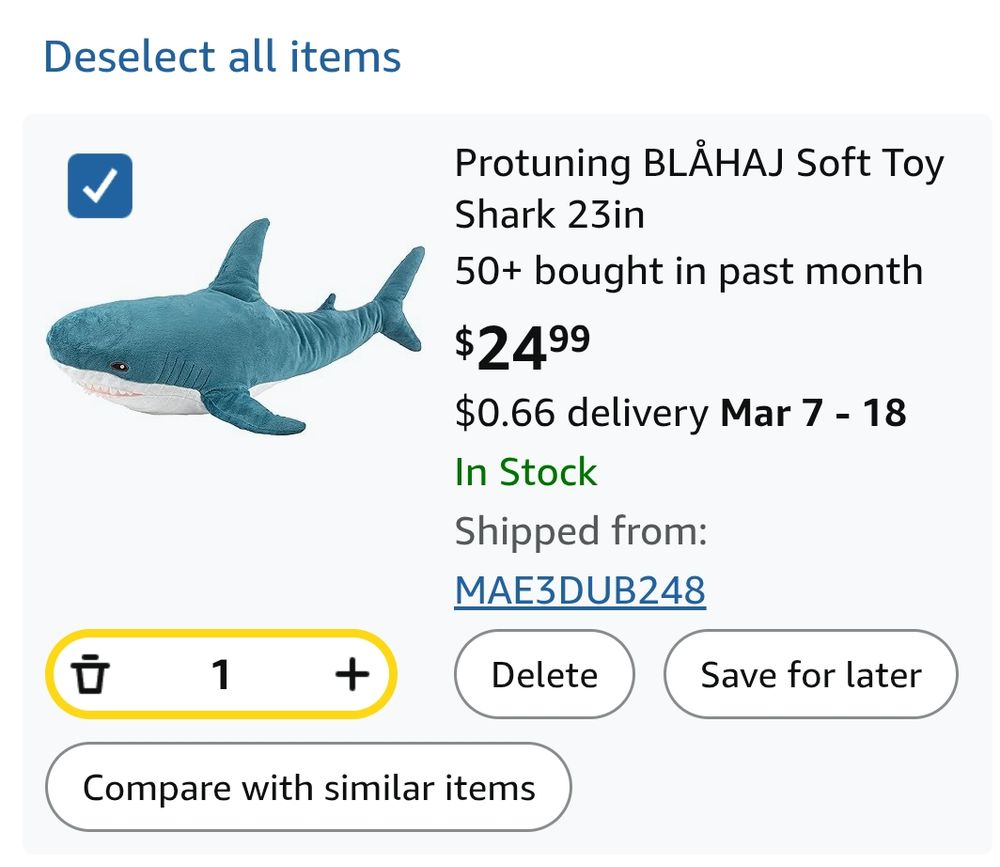
Task: Click Compare with similar items button
Action: click(x=309, y=787)
